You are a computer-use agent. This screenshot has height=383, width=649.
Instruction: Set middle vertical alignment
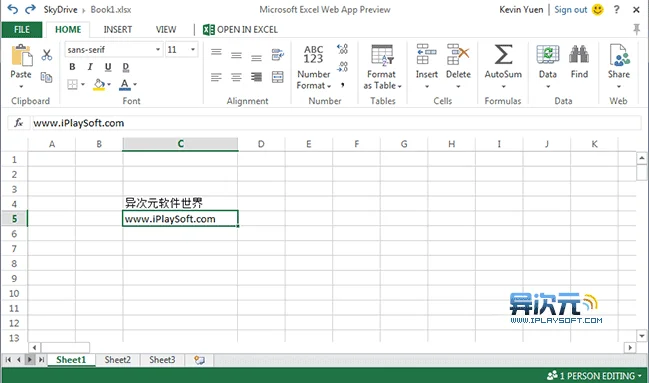pos(236,55)
